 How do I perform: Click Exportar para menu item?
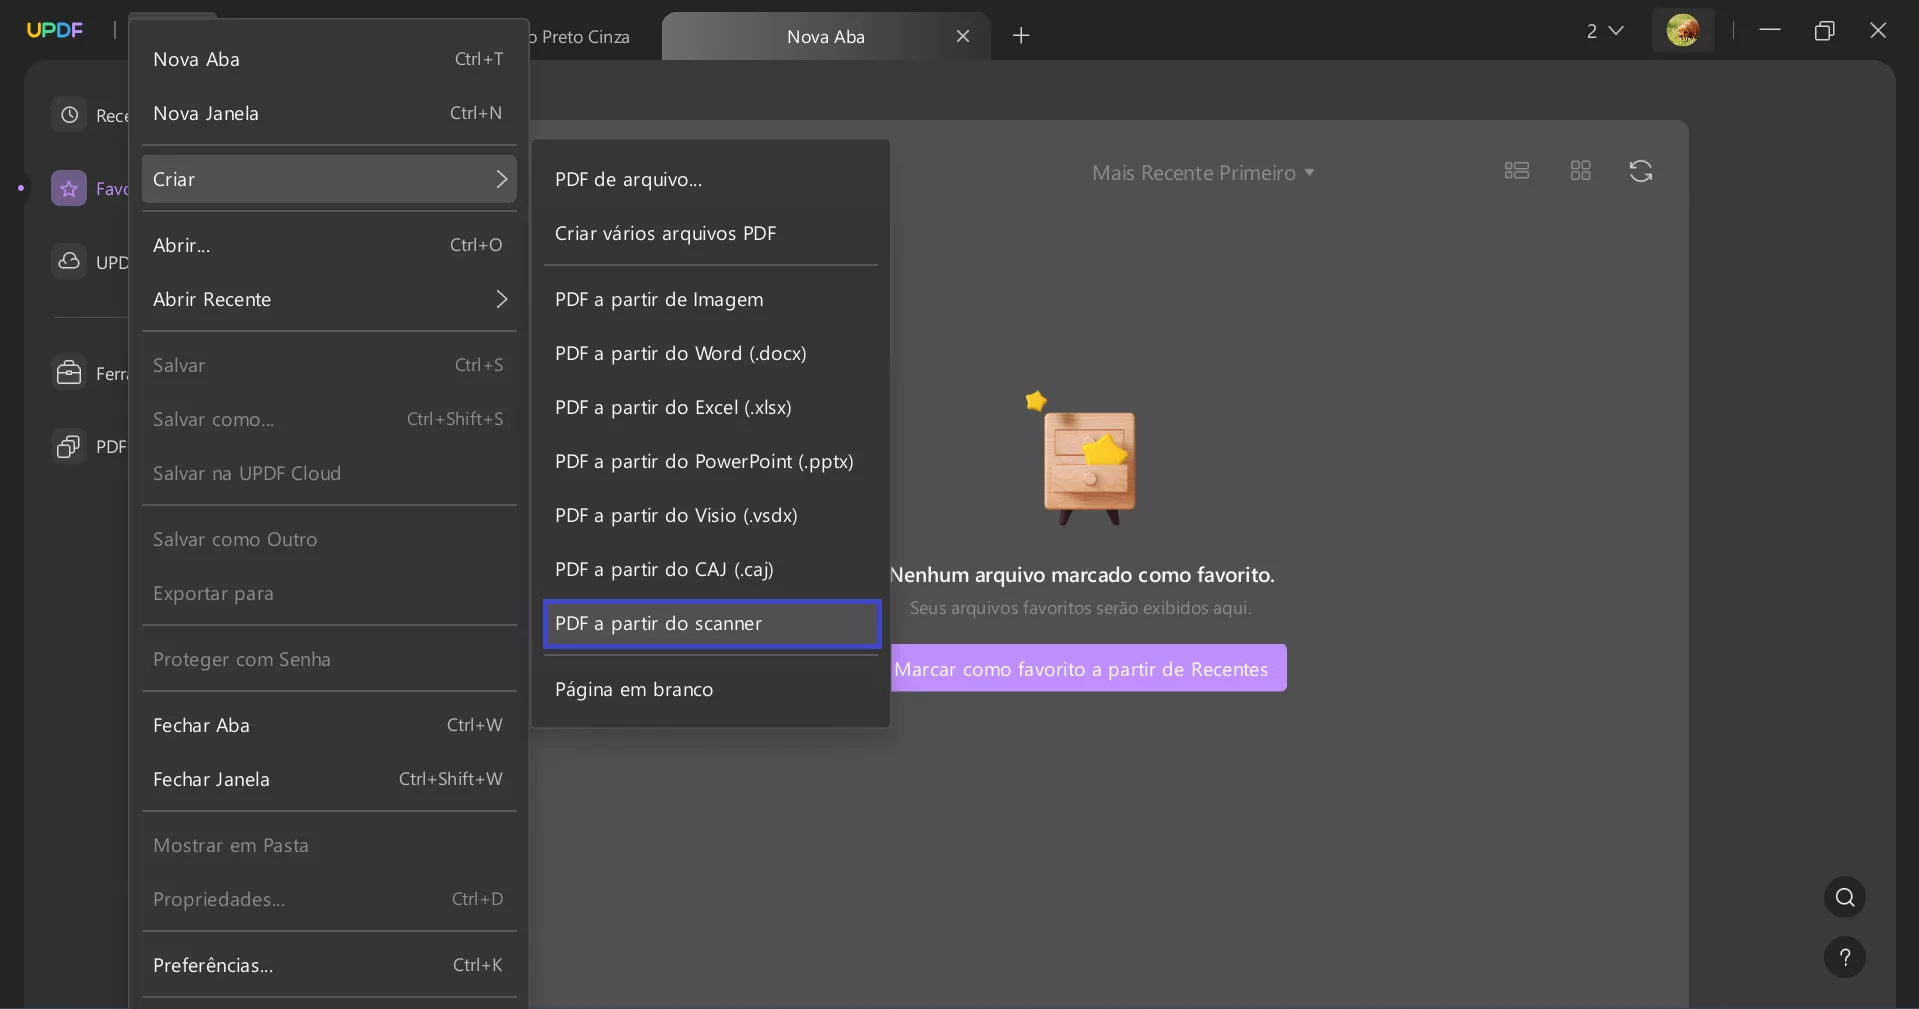coord(329,593)
